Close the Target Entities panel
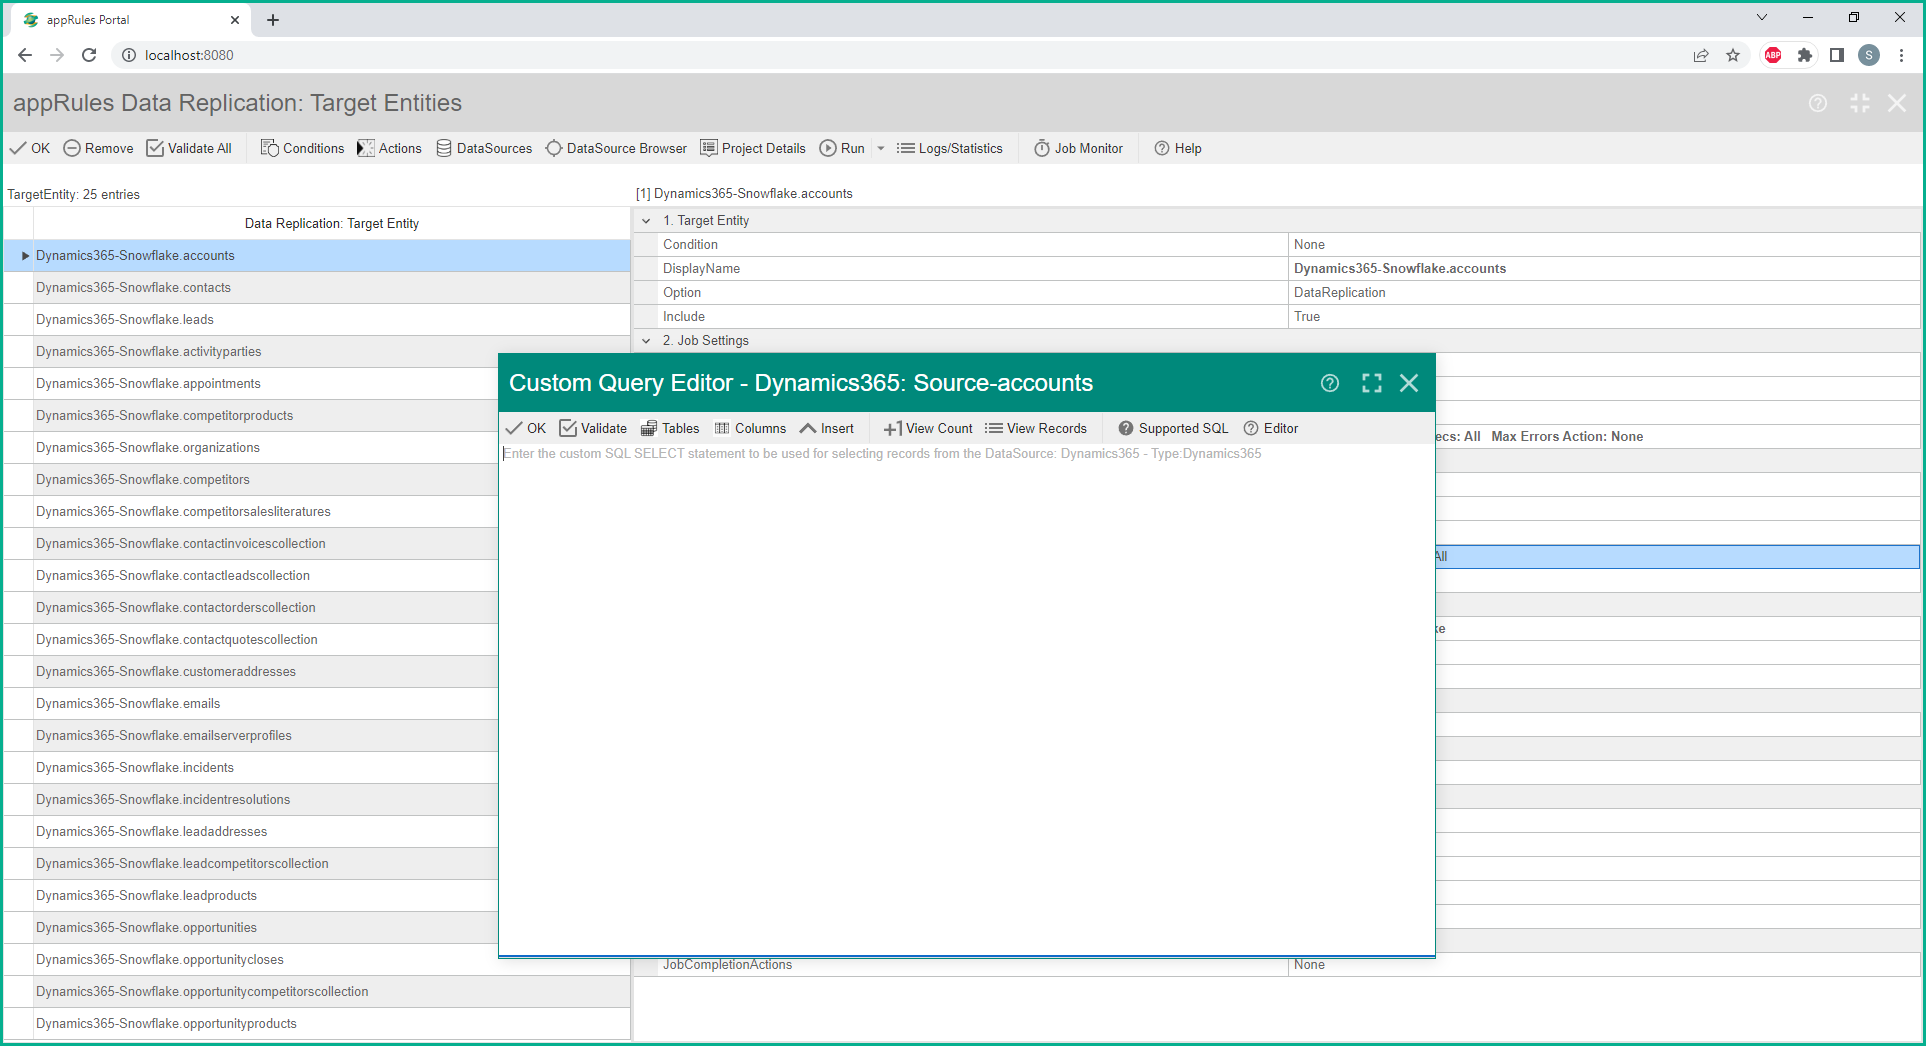 coord(1897,103)
